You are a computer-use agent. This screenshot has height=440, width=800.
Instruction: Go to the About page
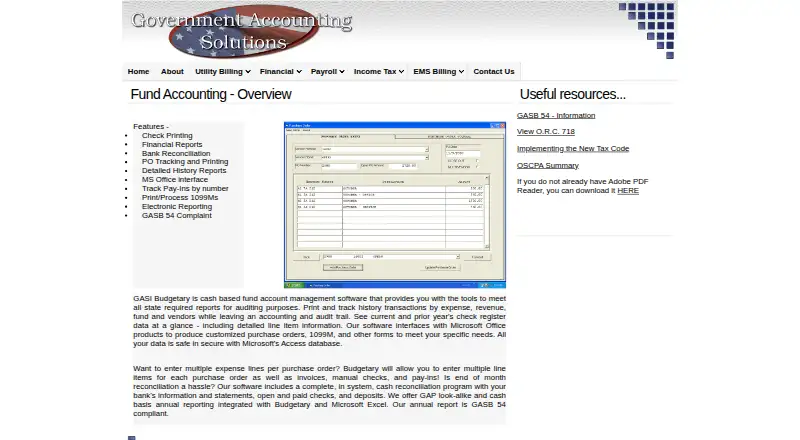click(172, 71)
